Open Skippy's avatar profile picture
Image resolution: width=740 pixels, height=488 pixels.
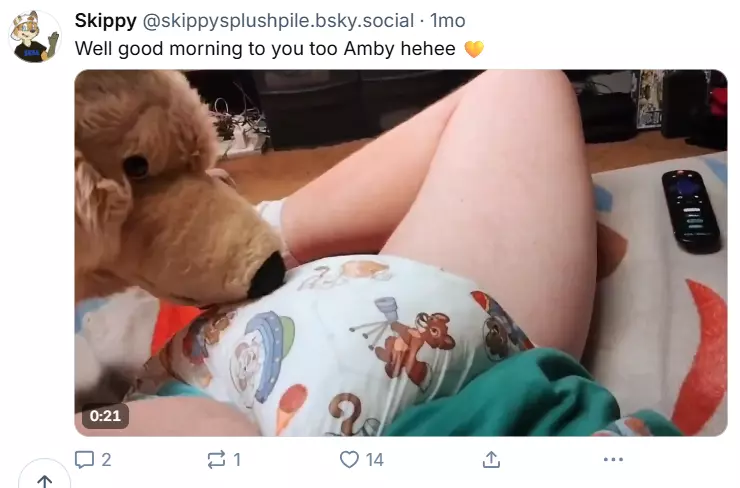[34, 37]
